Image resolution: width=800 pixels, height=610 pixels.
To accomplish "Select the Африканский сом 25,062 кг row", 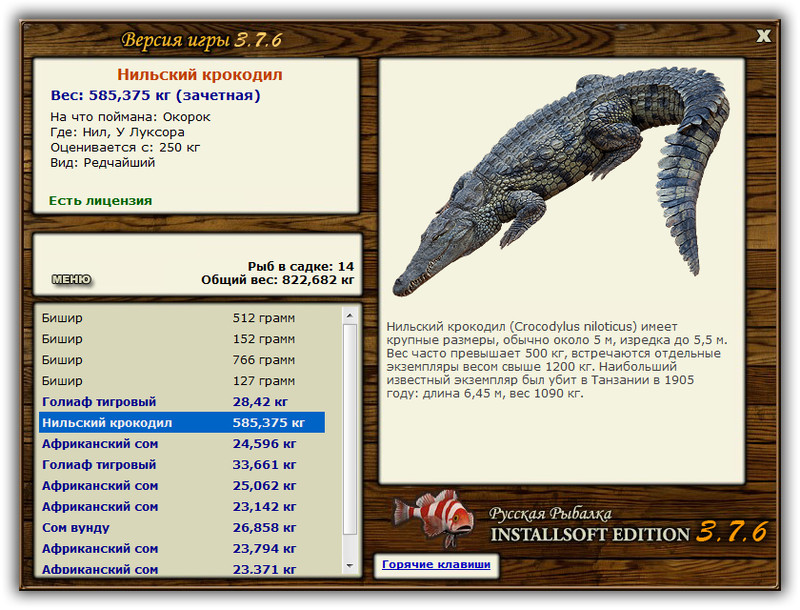I will tap(182, 486).
